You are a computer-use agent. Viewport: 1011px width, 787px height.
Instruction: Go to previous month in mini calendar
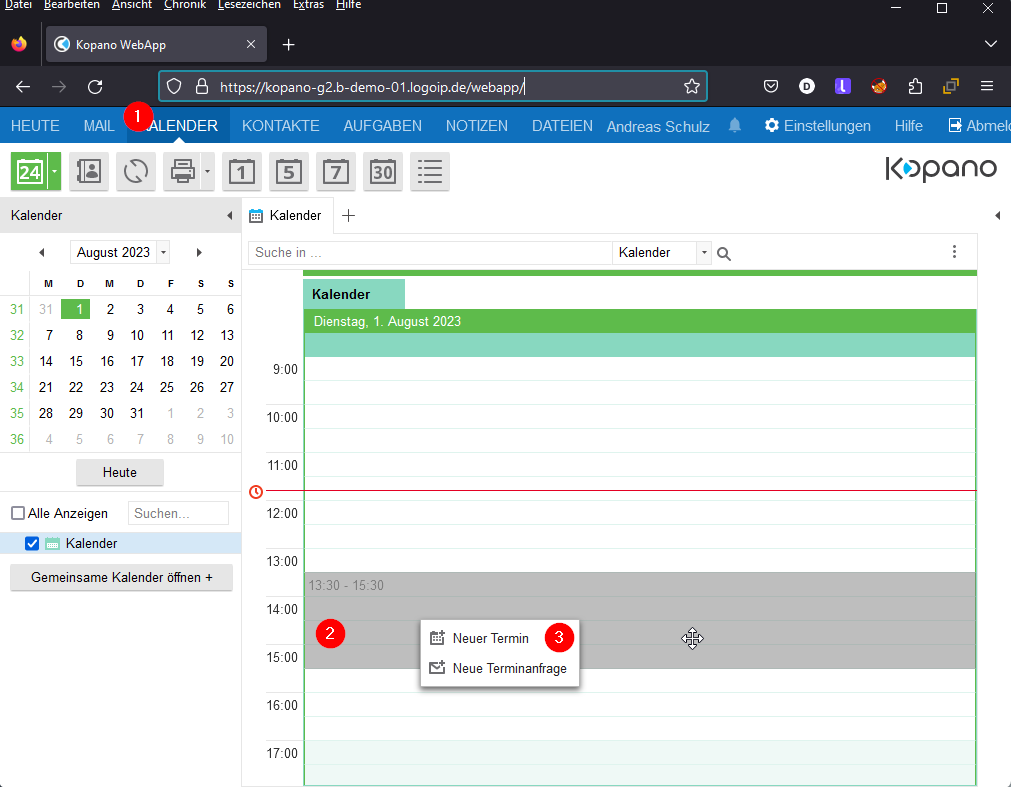tap(42, 253)
